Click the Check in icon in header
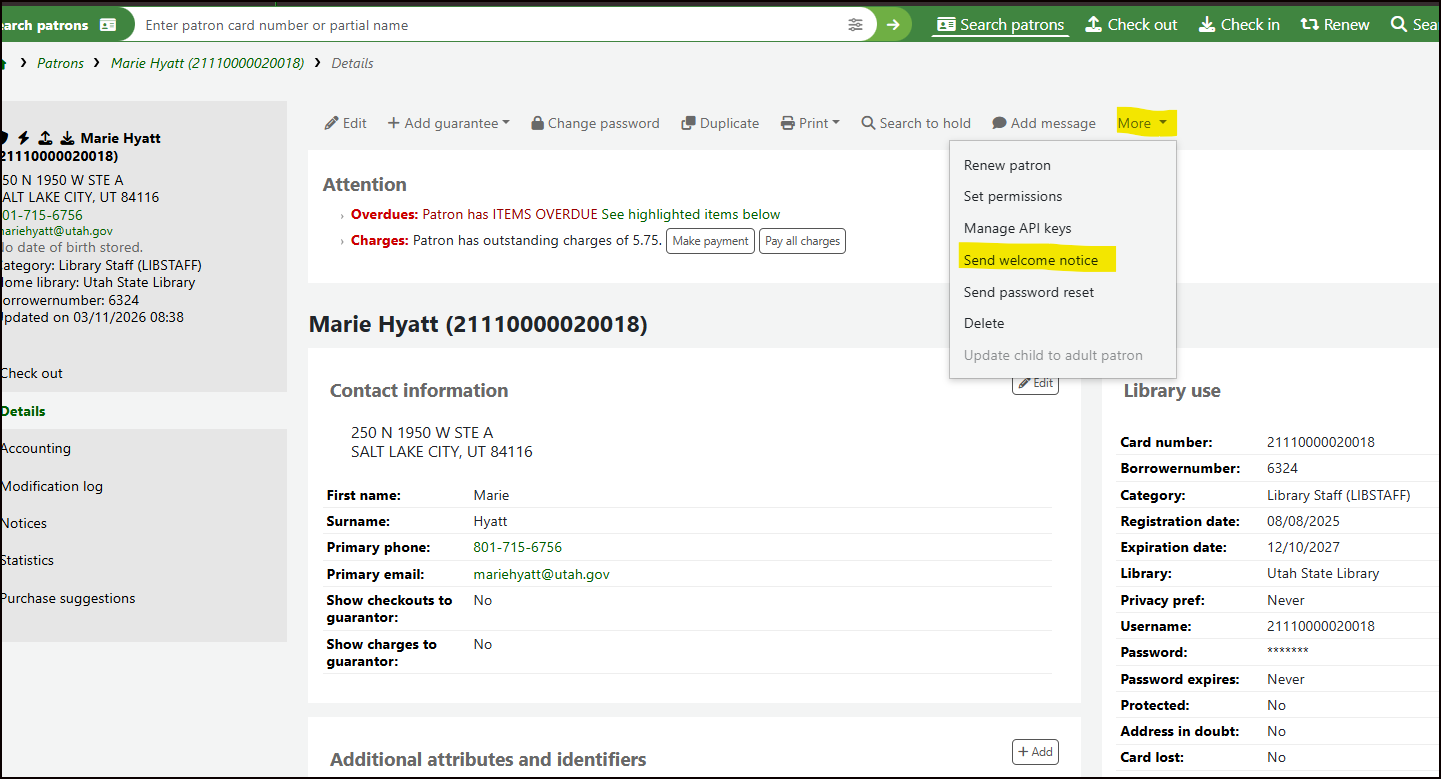Screen dimensions: 1441x779 [x=1207, y=24]
